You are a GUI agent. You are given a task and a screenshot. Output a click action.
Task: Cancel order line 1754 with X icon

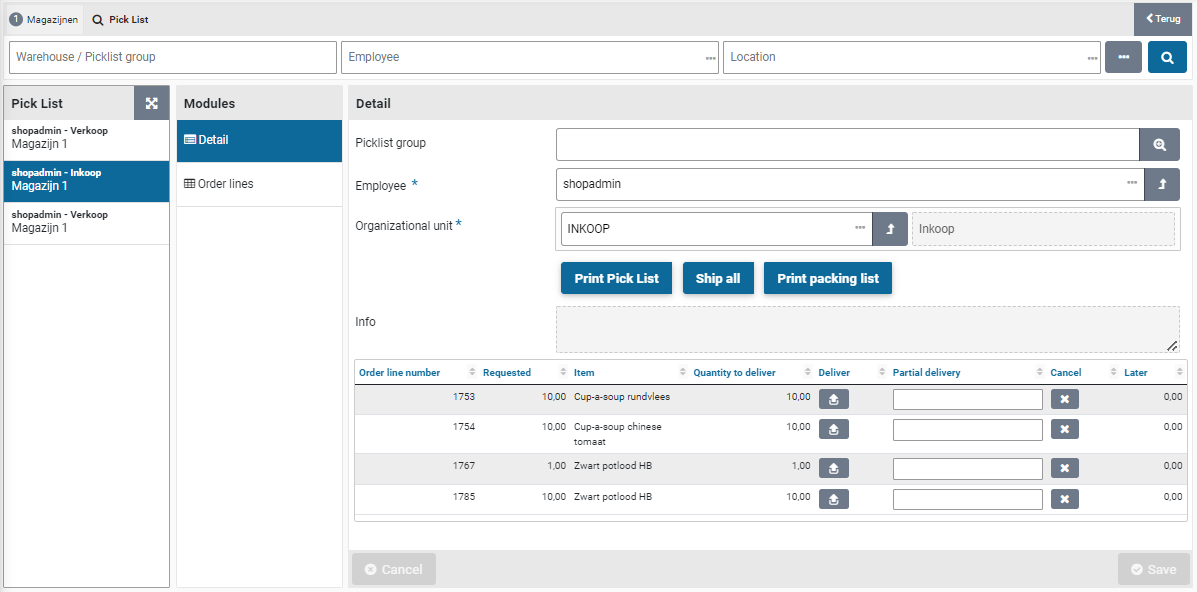click(1064, 430)
